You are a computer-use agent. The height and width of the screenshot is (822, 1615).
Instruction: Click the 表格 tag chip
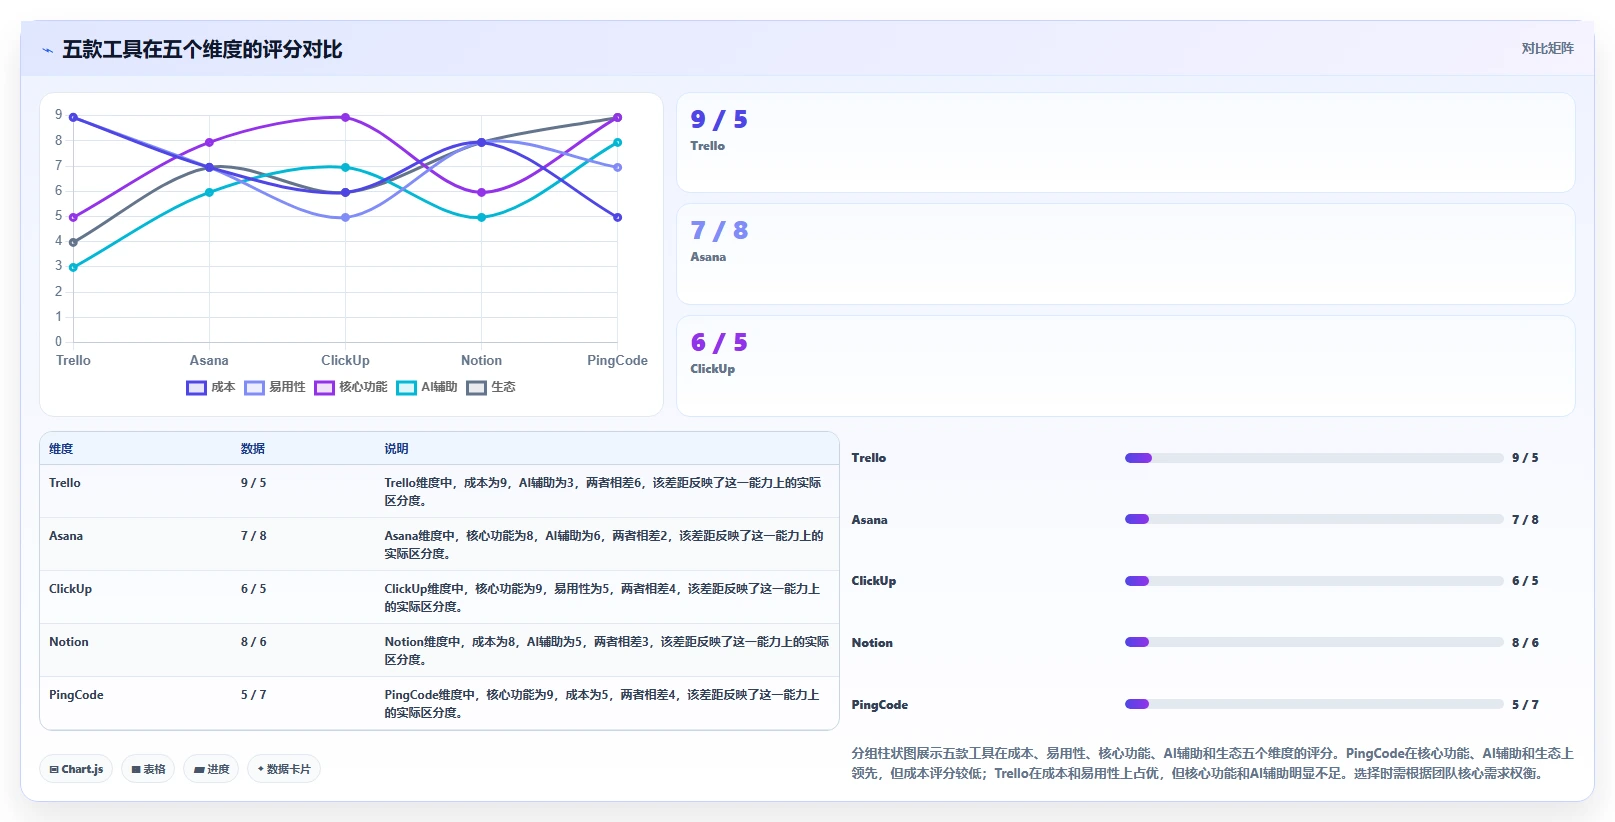pos(148,769)
